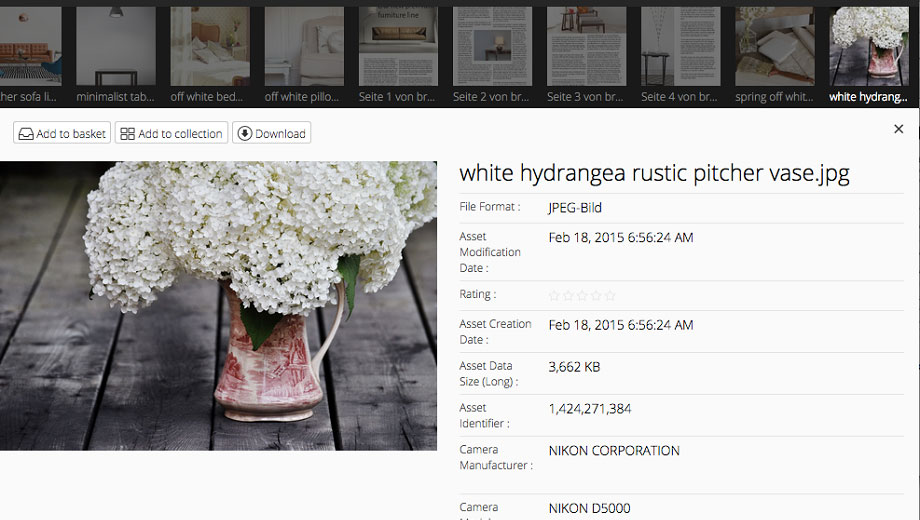Close the asset detail panel
This screenshot has width=920, height=520.
coord(898,129)
